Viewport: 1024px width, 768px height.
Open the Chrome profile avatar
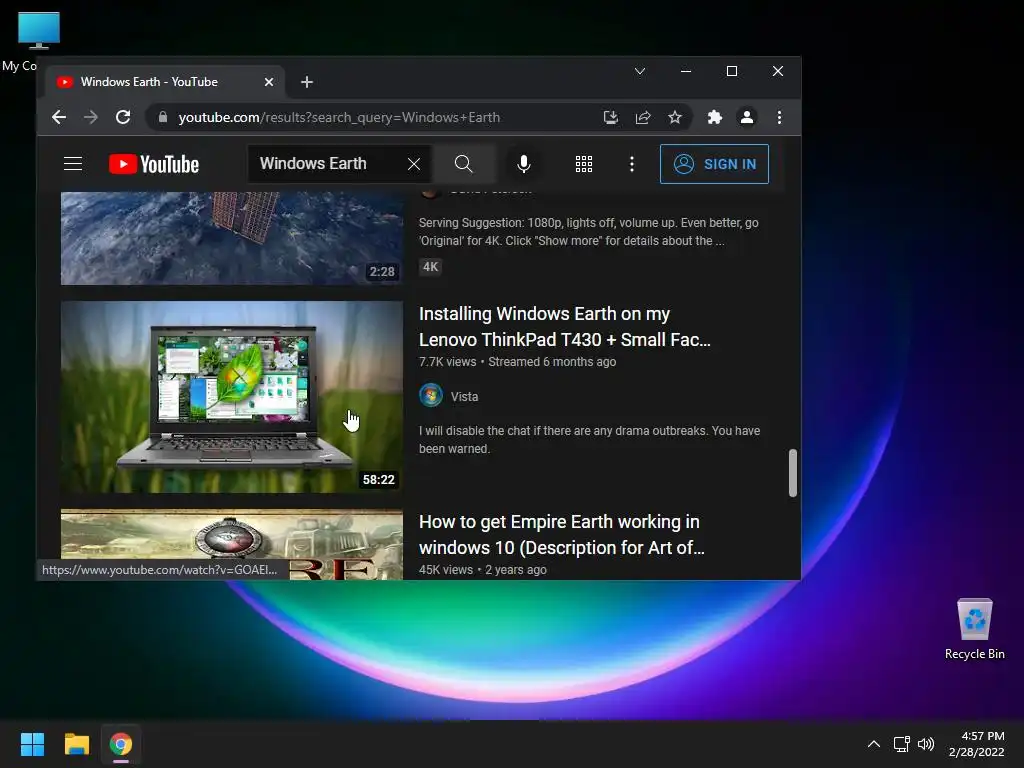pos(746,117)
